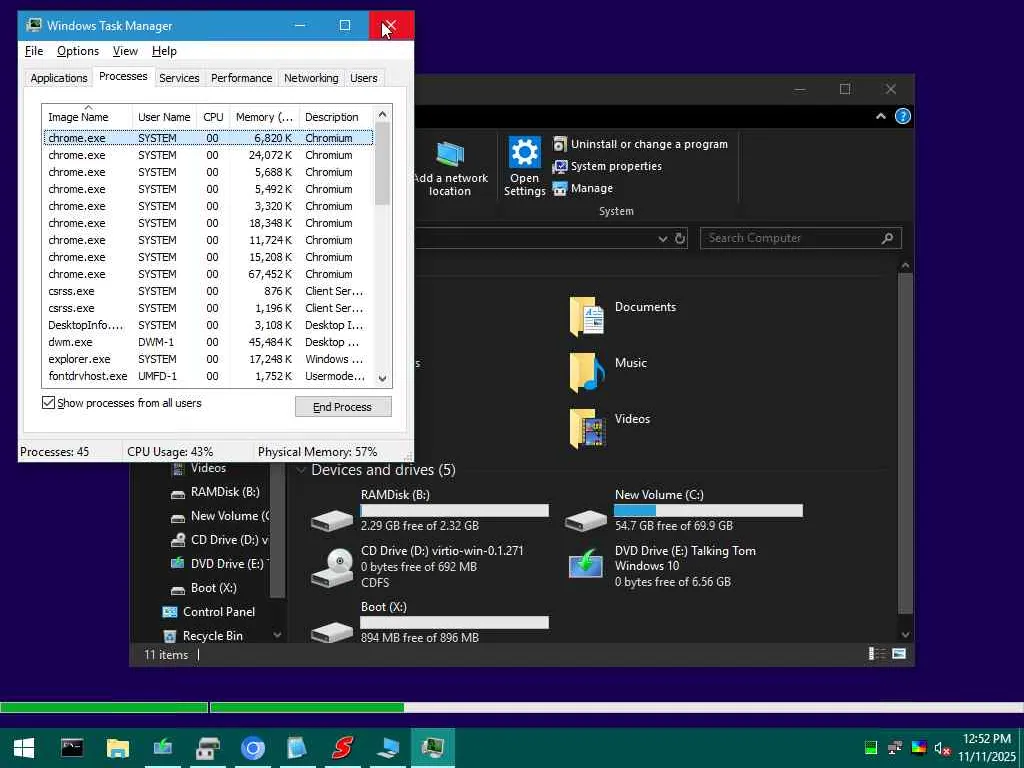The height and width of the screenshot is (768, 1024).
Task: Open the Options menu in Task Manager
Action: [78, 51]
